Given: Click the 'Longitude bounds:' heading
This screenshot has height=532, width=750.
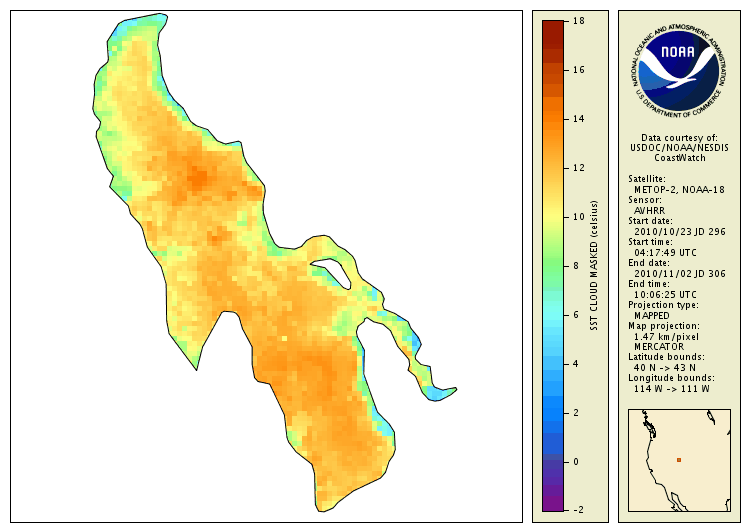Looking at the screenshot, I should tap(671, 378).
